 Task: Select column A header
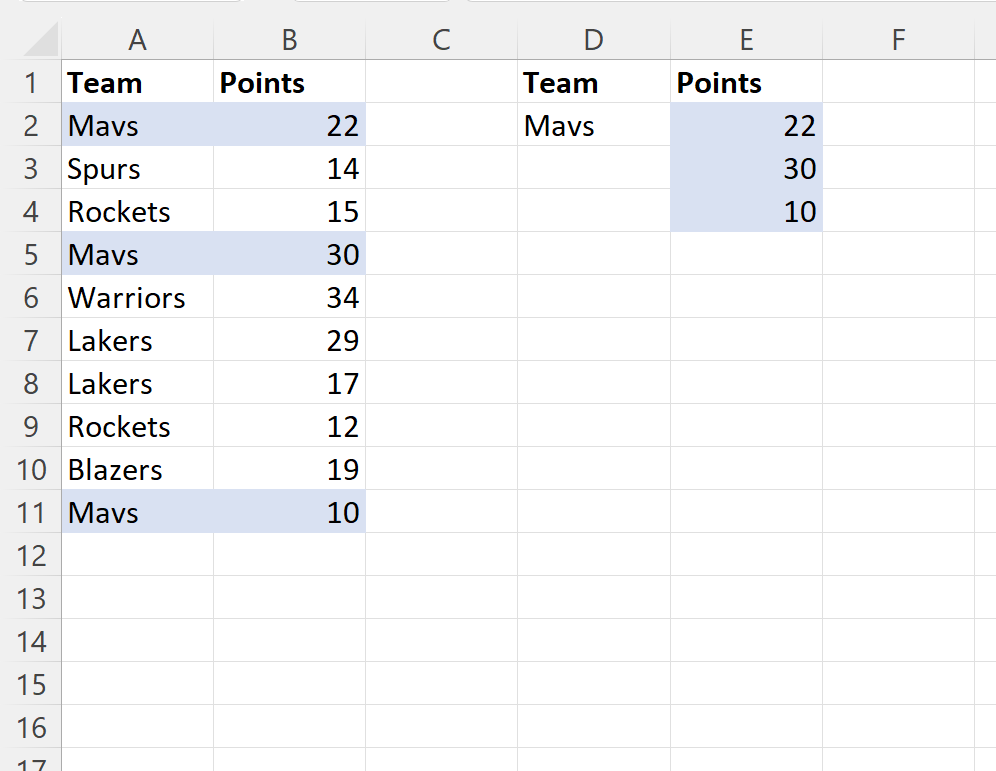[x=137, y=40]
